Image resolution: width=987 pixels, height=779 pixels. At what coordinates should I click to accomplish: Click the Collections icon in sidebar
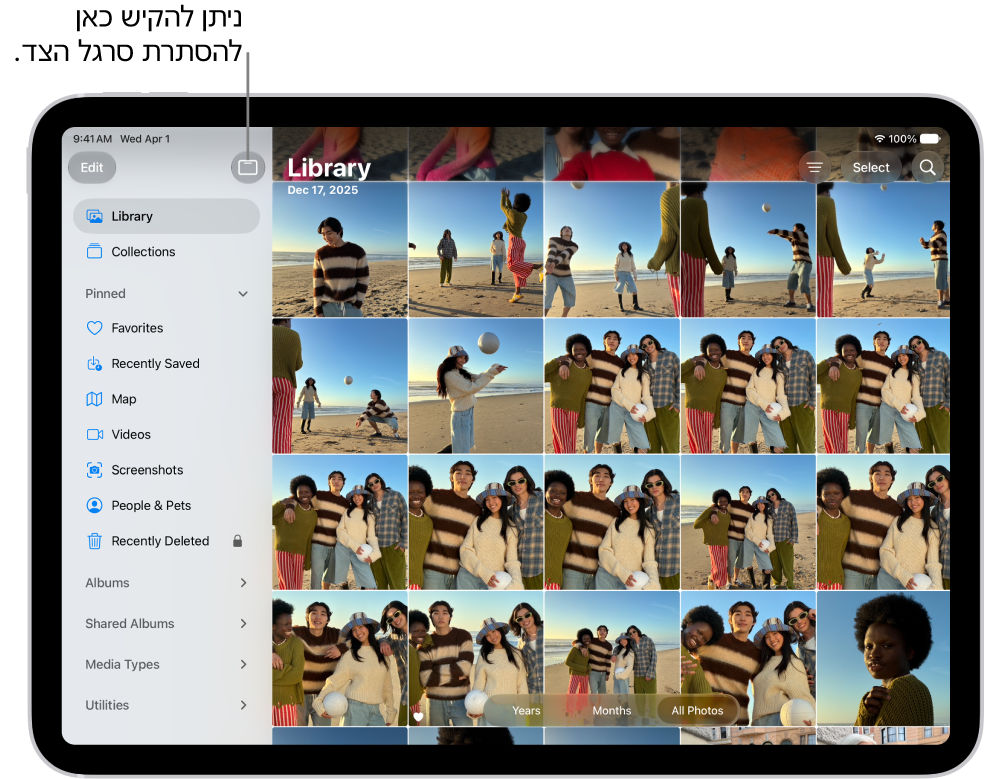pos(94,252)
